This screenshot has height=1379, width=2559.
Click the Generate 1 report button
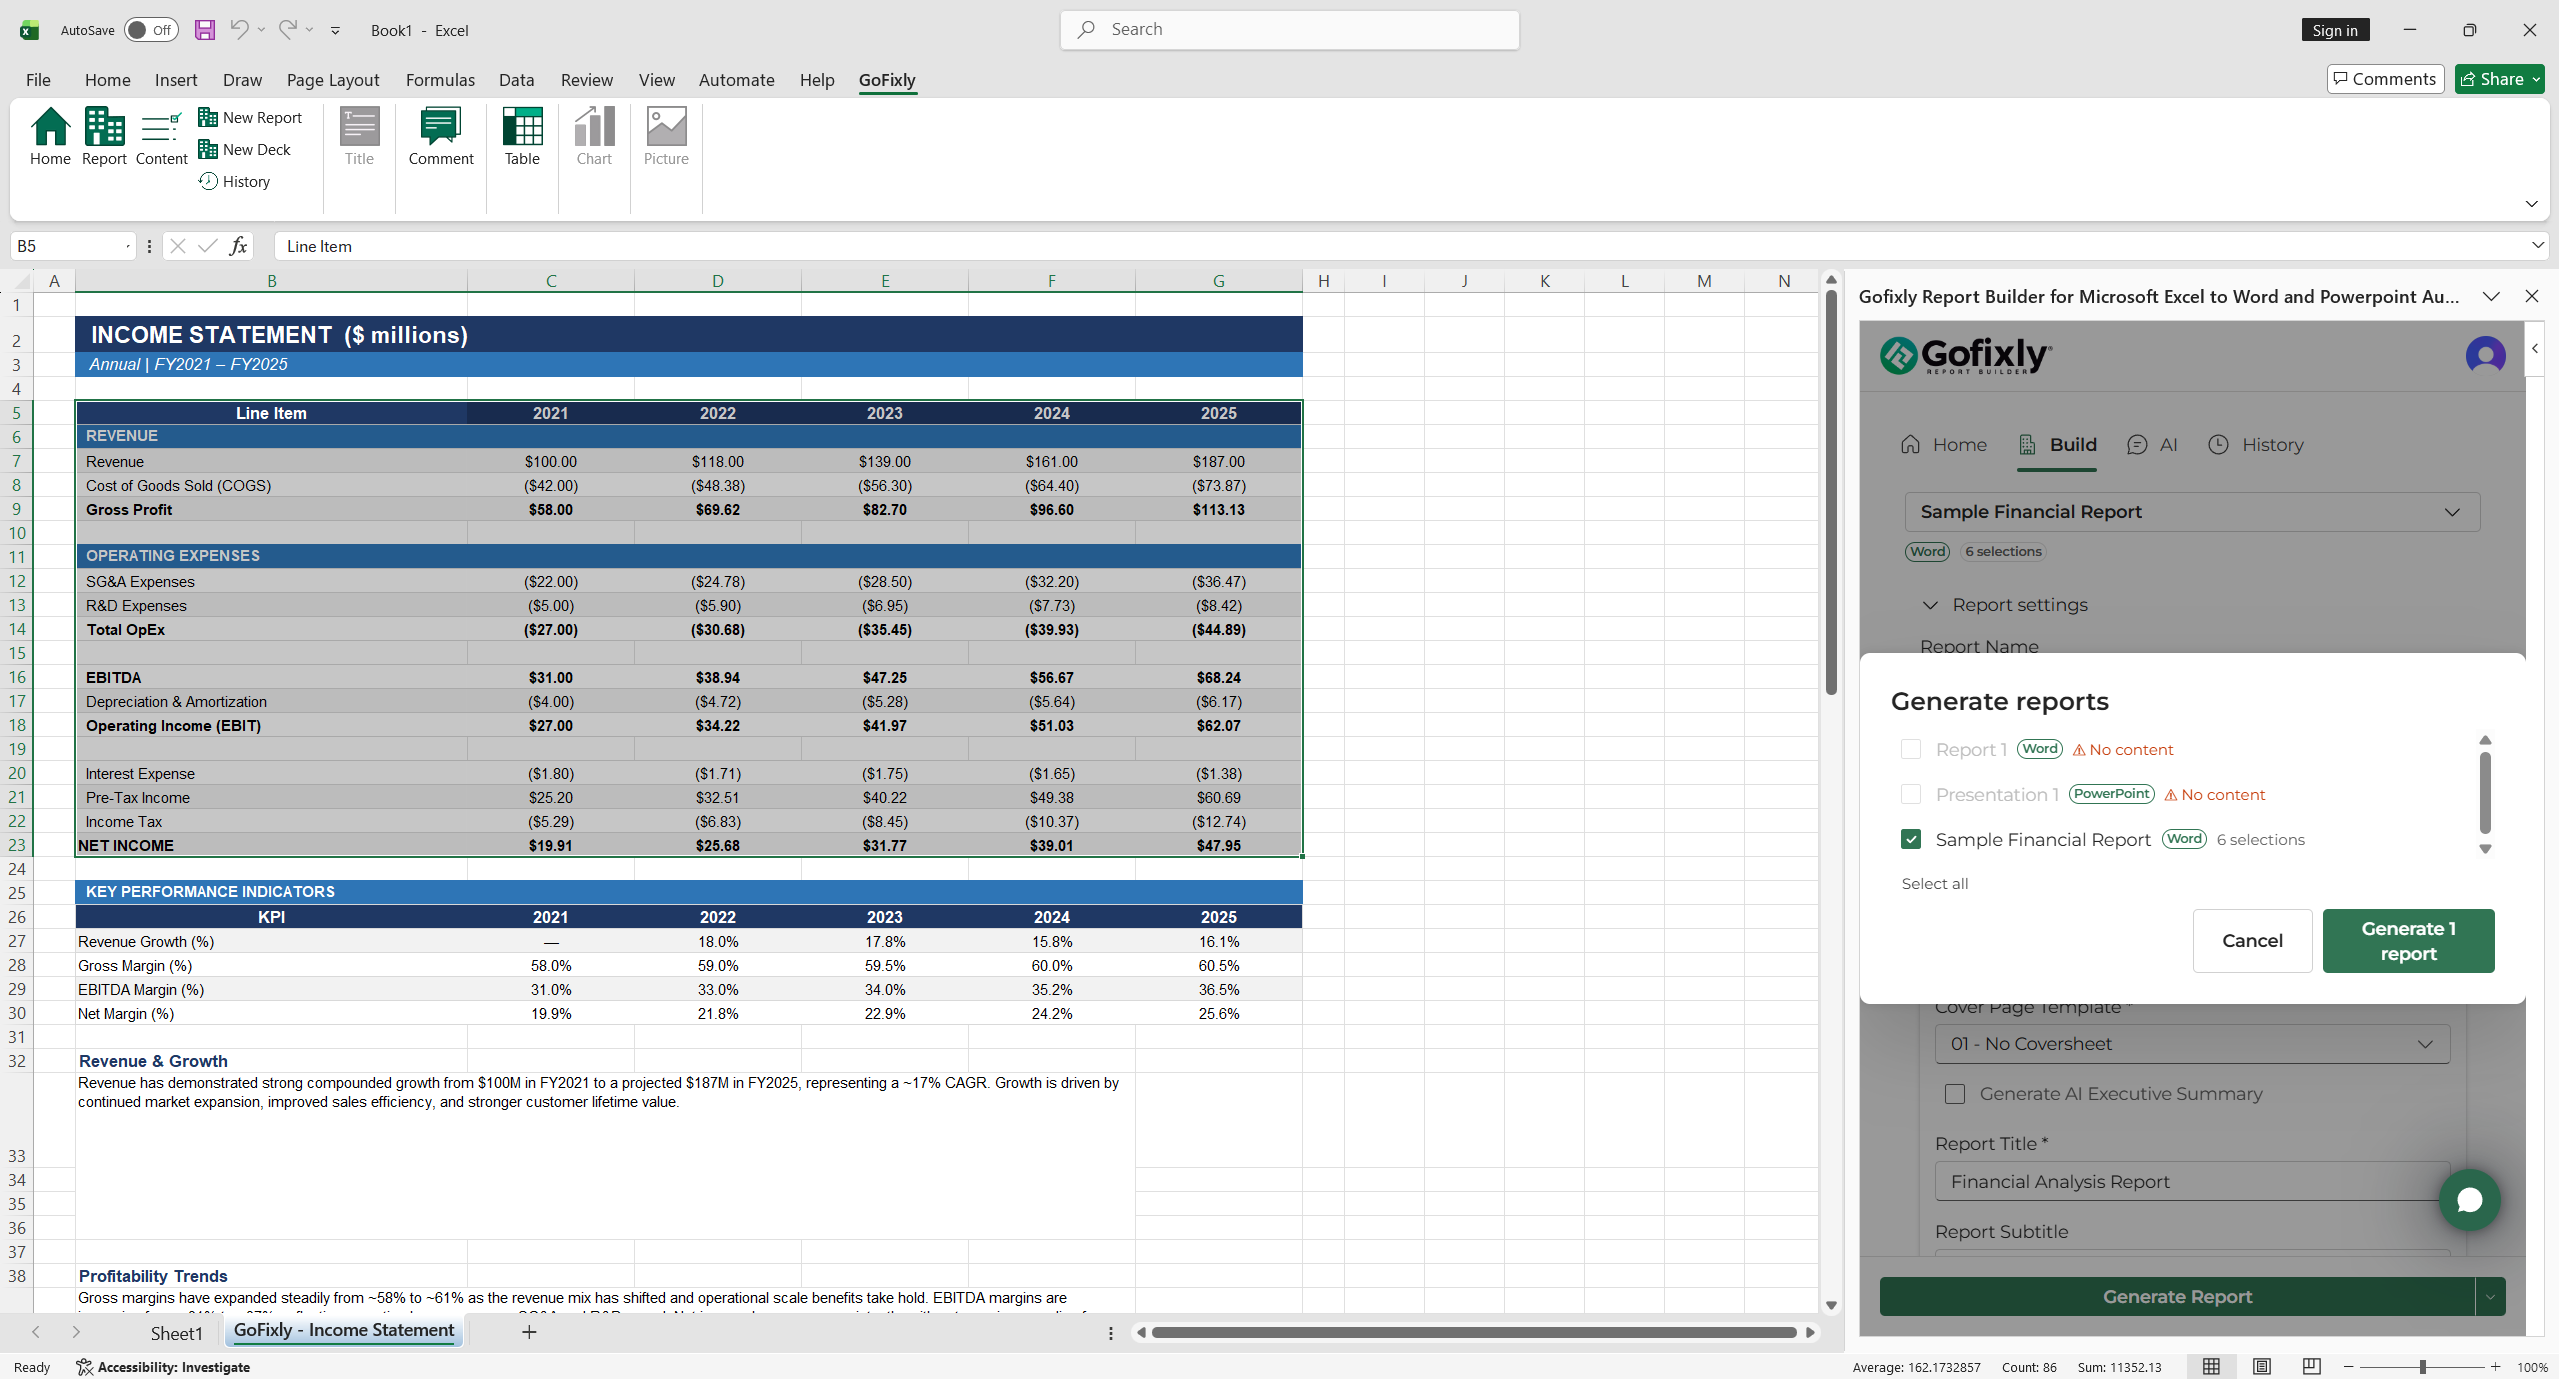(x=2408, y=941)
